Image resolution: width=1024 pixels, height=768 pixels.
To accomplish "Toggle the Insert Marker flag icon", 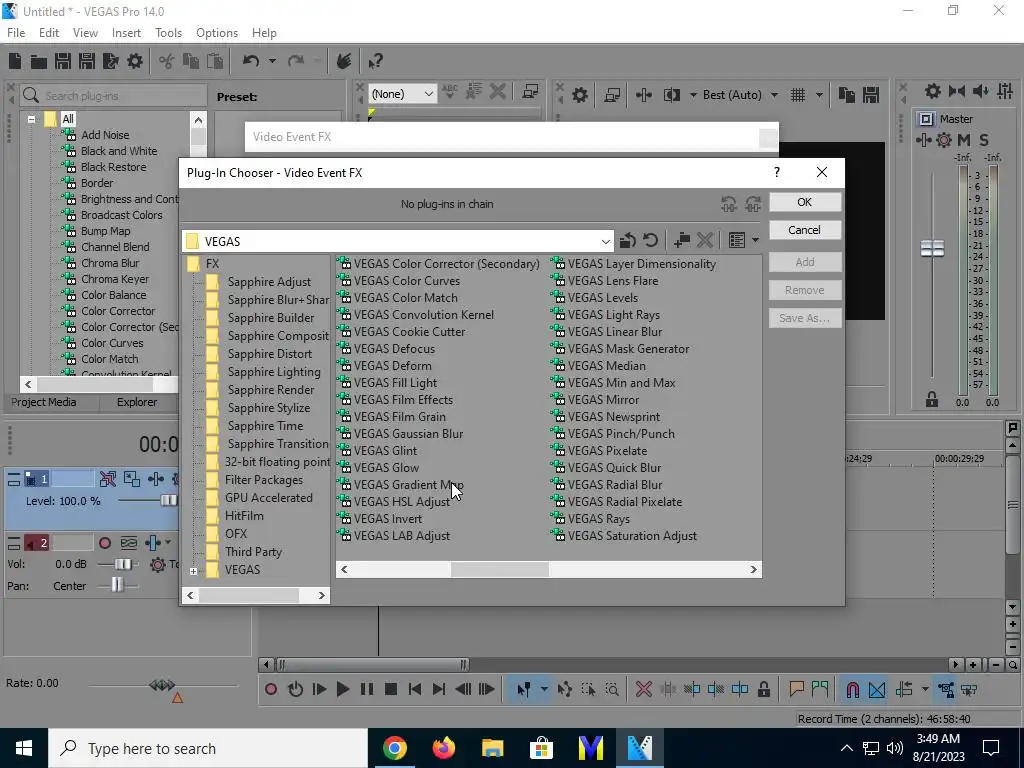I will coord(796,689).
